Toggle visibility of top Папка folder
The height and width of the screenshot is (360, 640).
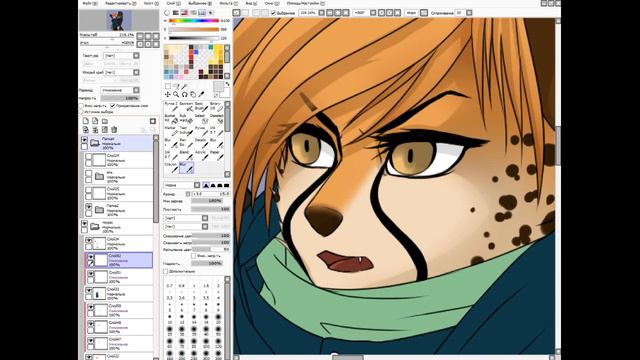coord(84,140)
